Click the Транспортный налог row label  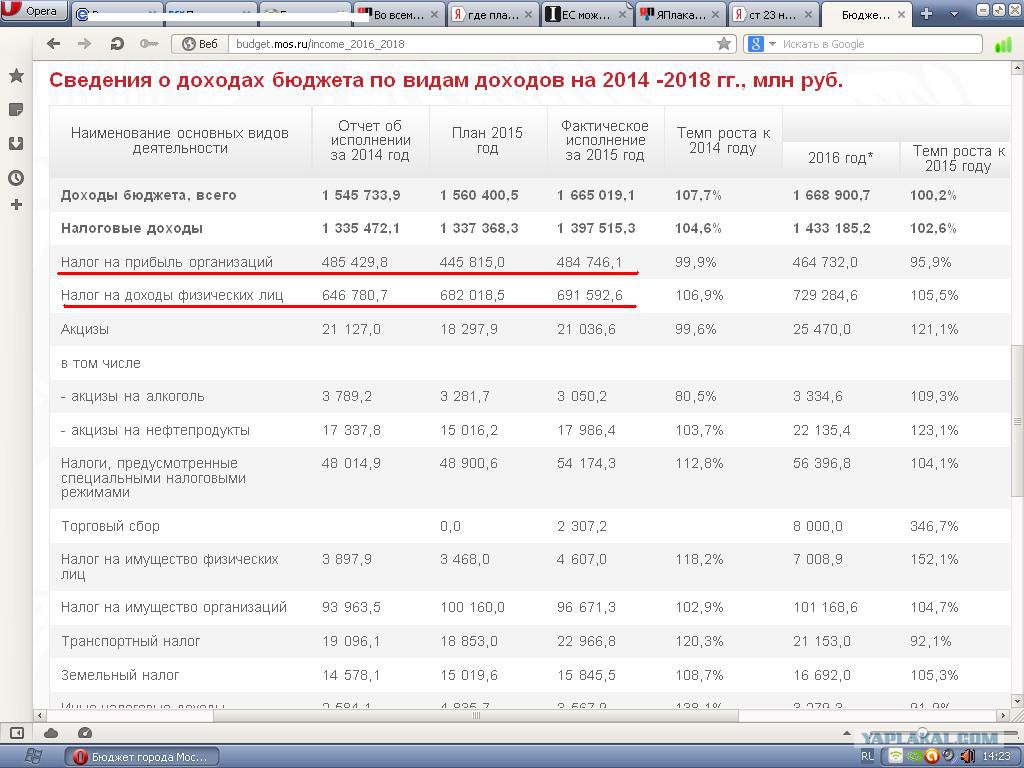click(131, 641)
